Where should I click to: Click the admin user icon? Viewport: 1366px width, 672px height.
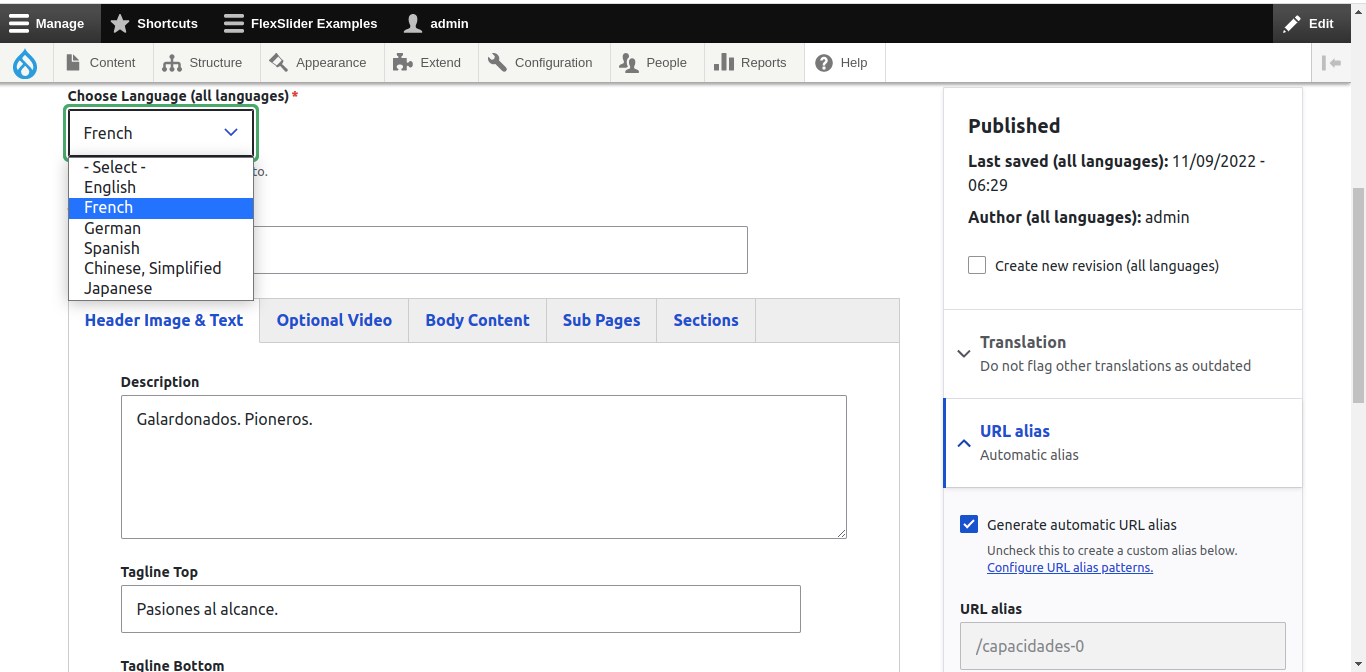[x=412, y=23]
